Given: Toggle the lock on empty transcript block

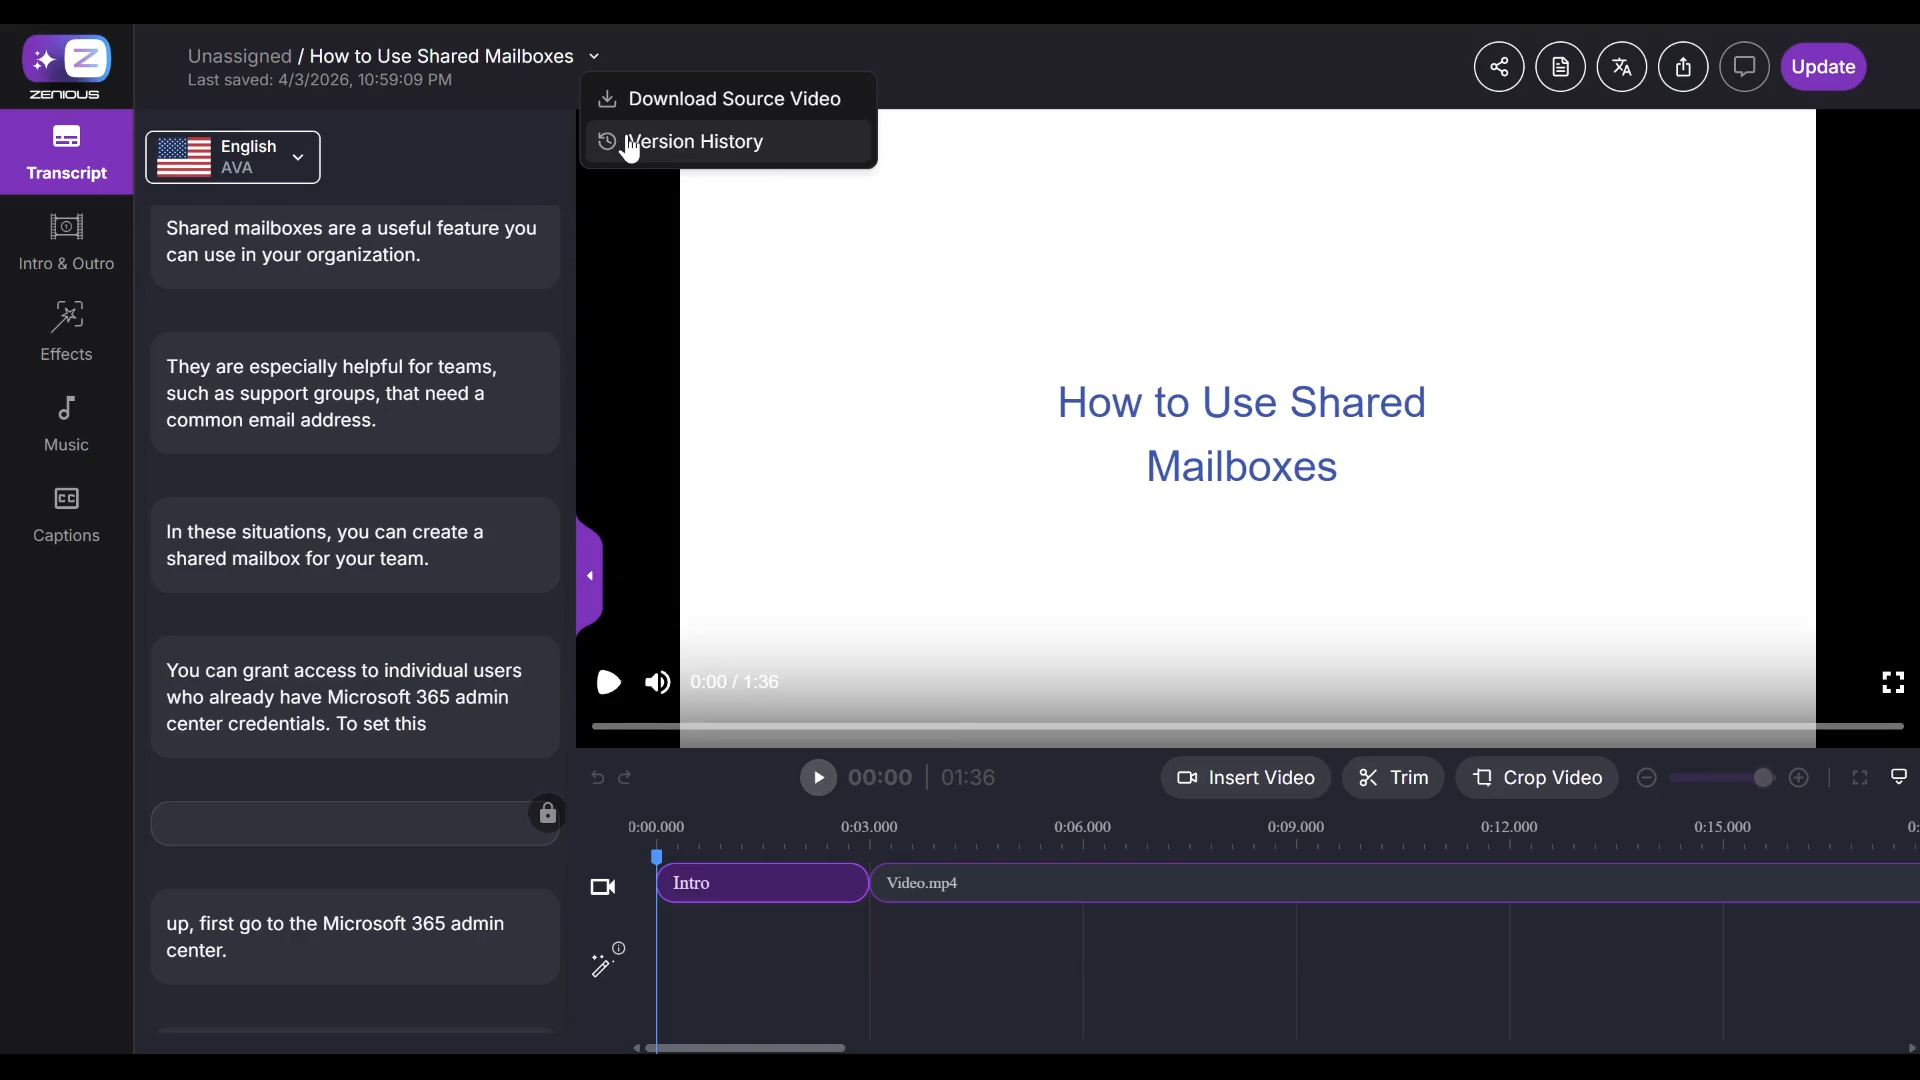Looking at the screenshot, I should (x=547, y=813).
